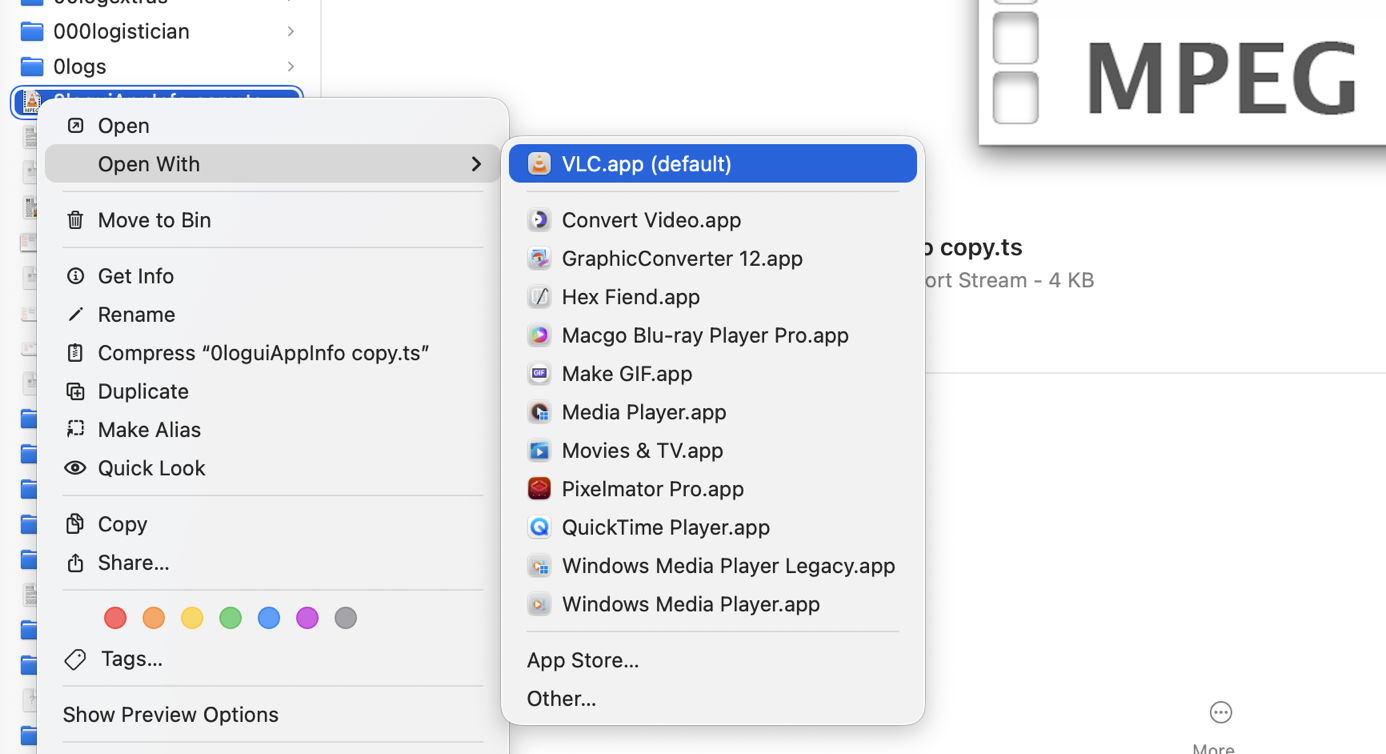This screenshot has width=1386, height=754.
Task: Click the Open arrow icon in context menu
Action: coord(75,126)
